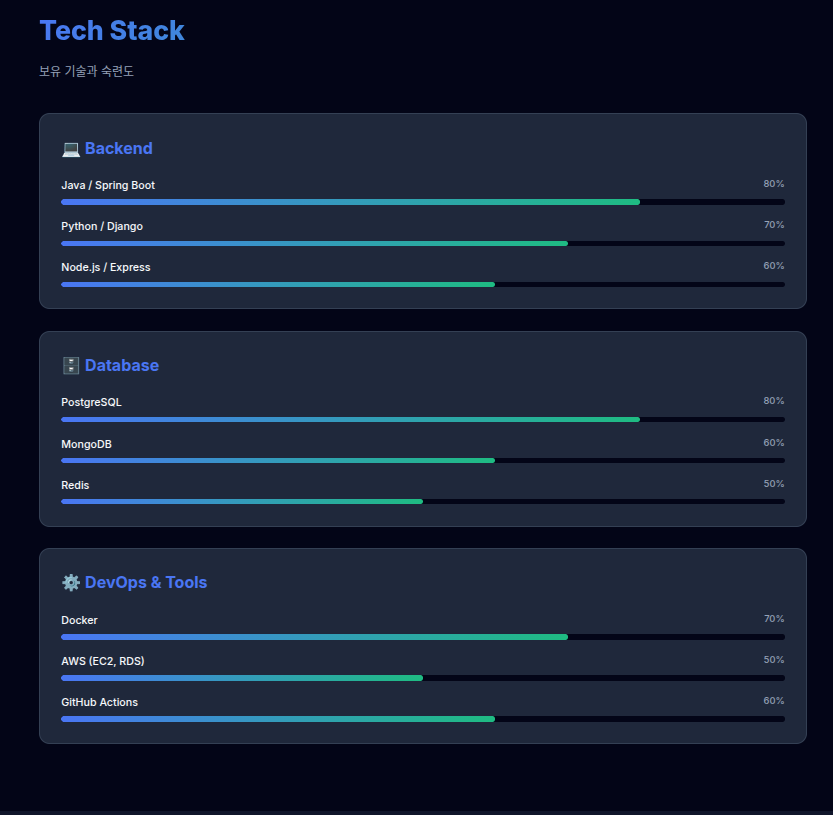Click the GitHub Actions skill label
The width and height of the screenshot is (833, 815).
[99, 702]
